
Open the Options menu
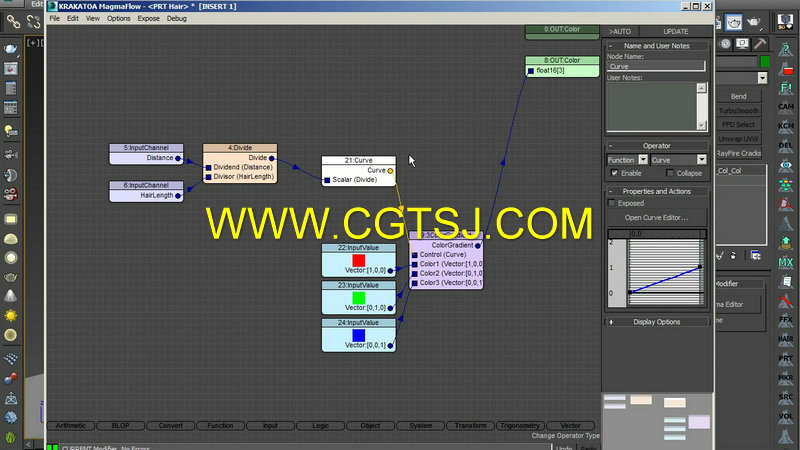pos(118,18)
